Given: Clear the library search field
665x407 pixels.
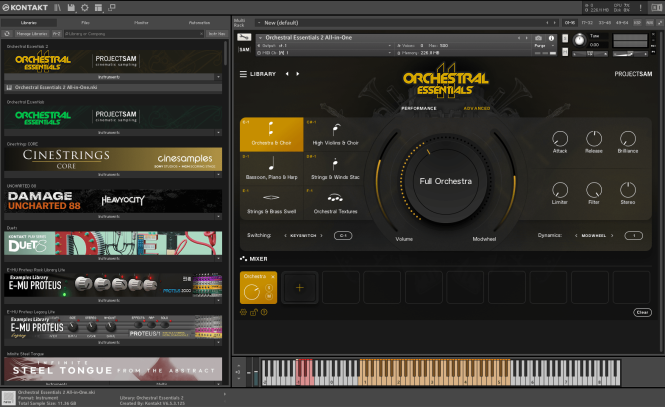Looking at the screenshot, I should point(201,33).
